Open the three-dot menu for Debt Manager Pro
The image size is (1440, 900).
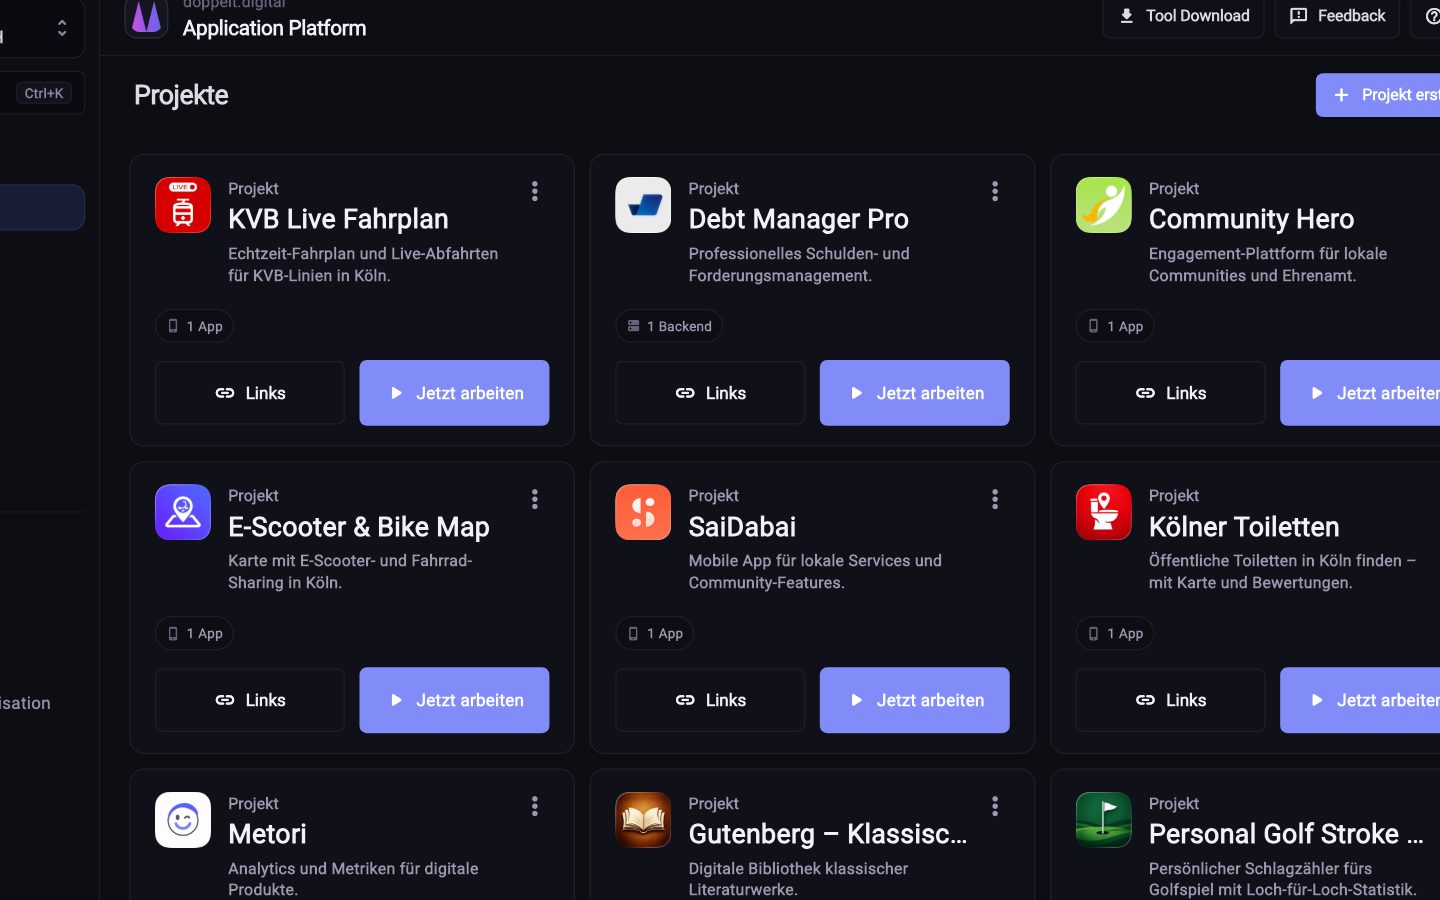coord(995,191)
